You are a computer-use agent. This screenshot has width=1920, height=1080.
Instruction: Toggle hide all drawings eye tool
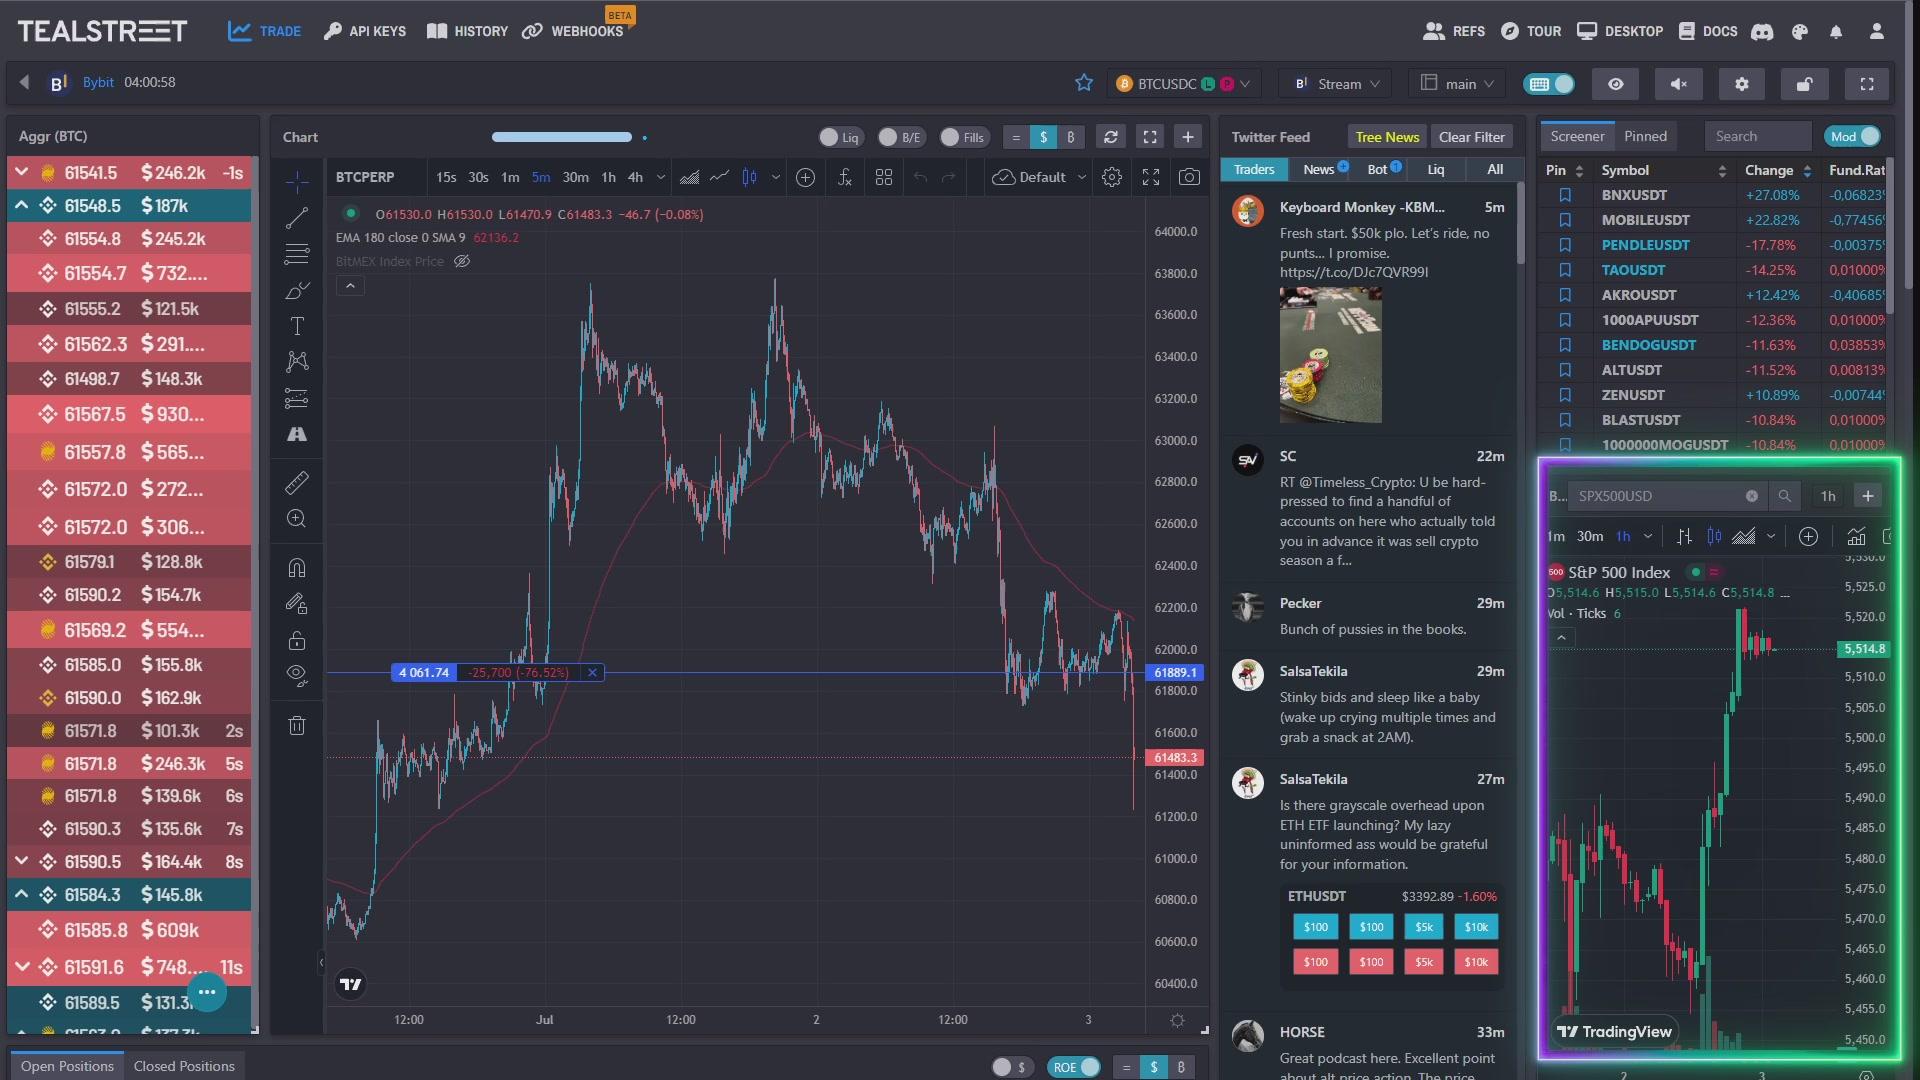click(297, 674)
